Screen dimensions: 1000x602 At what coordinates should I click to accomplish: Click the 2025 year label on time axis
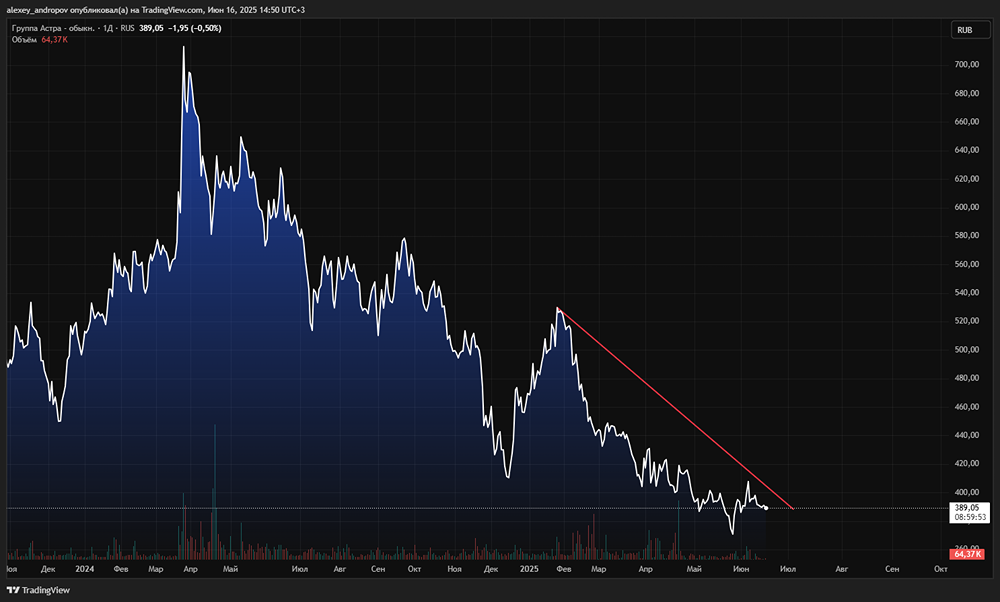[x=529, y=569]
